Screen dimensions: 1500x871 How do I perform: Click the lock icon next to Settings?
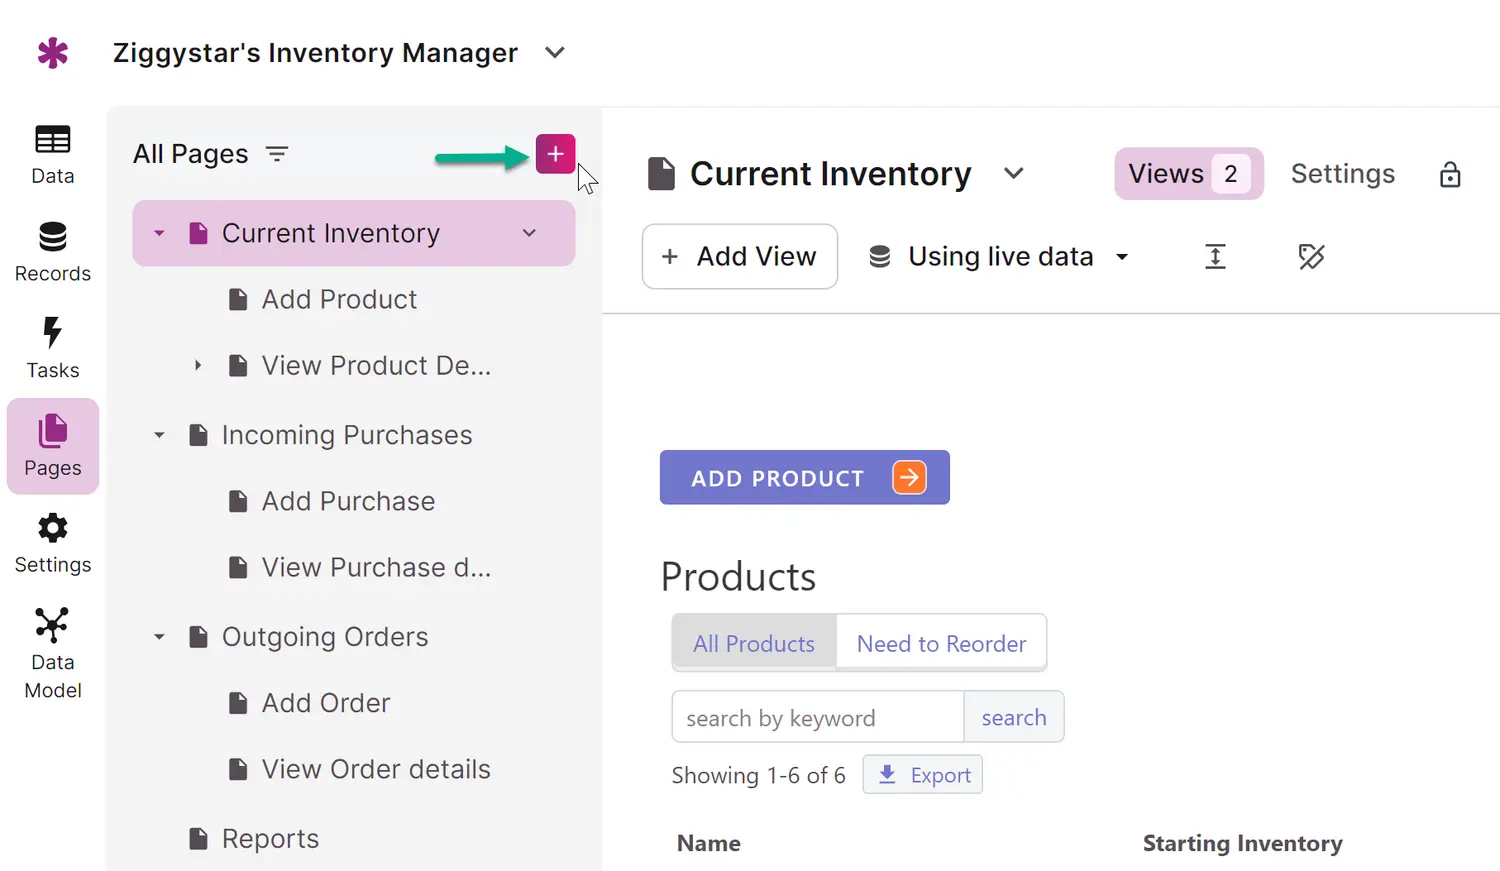click(x=1449, y=175)
